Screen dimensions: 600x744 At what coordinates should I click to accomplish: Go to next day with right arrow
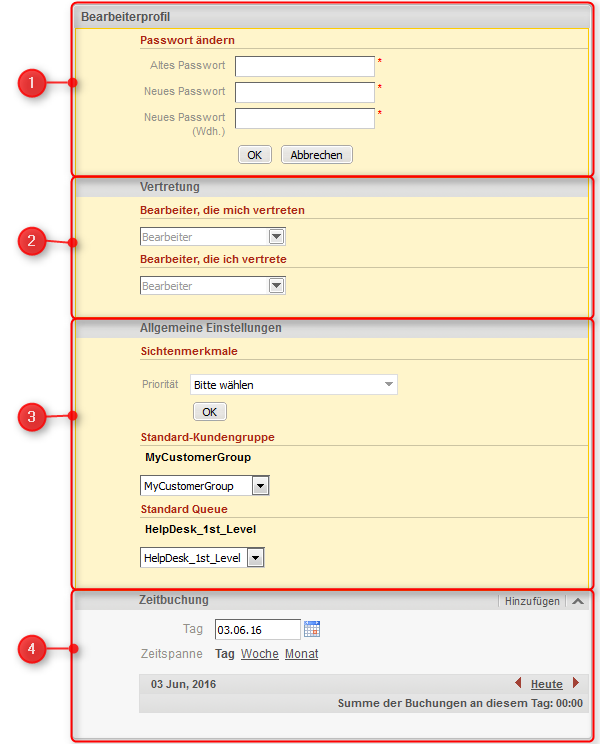tap(575, 684)
